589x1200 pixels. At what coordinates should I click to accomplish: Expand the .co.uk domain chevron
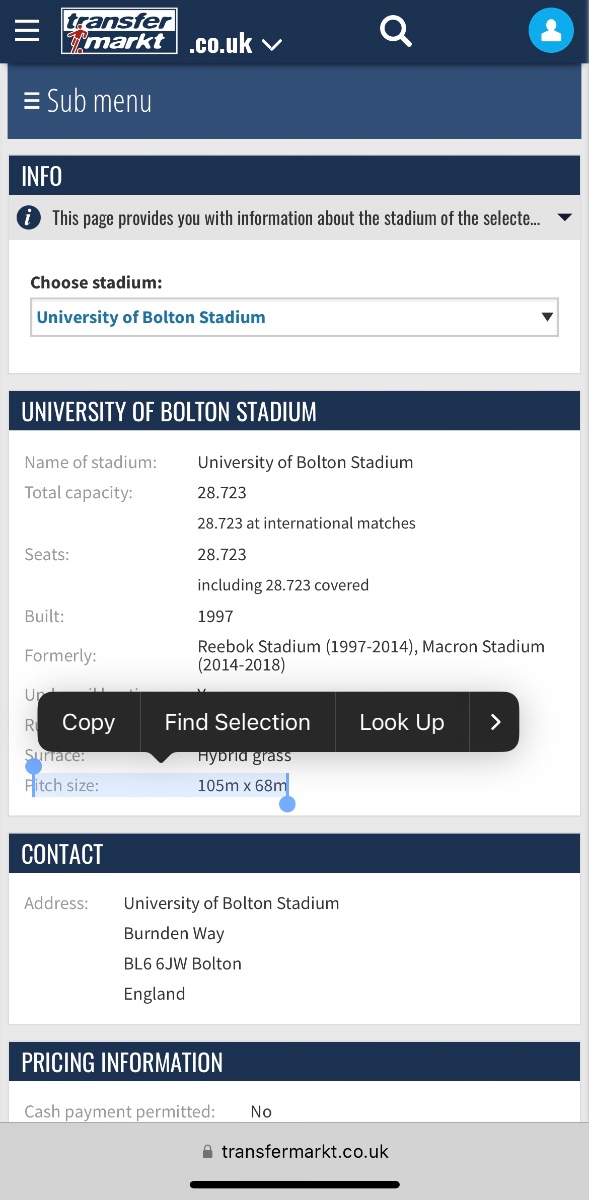coord(271,45)
